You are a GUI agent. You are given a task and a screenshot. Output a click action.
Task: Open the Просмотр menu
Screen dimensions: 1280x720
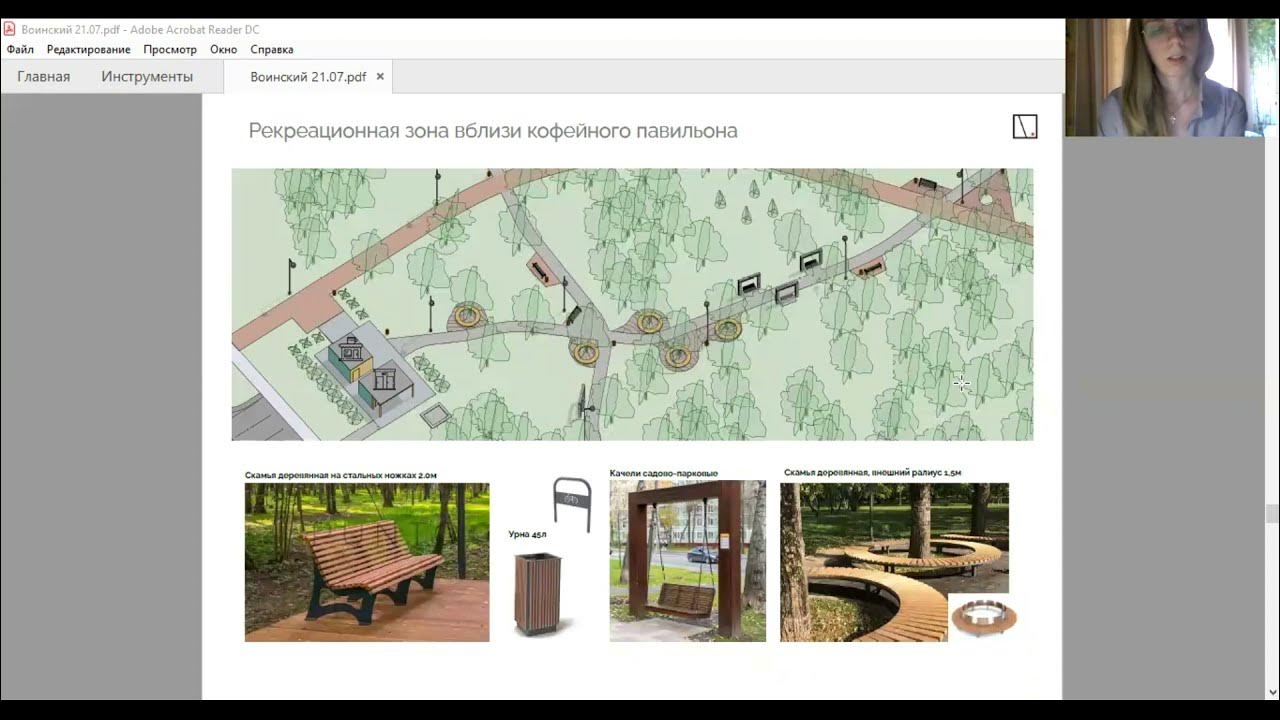click(x=170, y=49)
